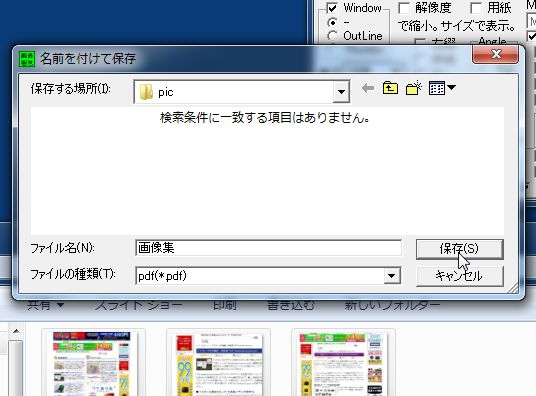Click the ファイル名 input field

pyautogui.click(x=268, y=248)
